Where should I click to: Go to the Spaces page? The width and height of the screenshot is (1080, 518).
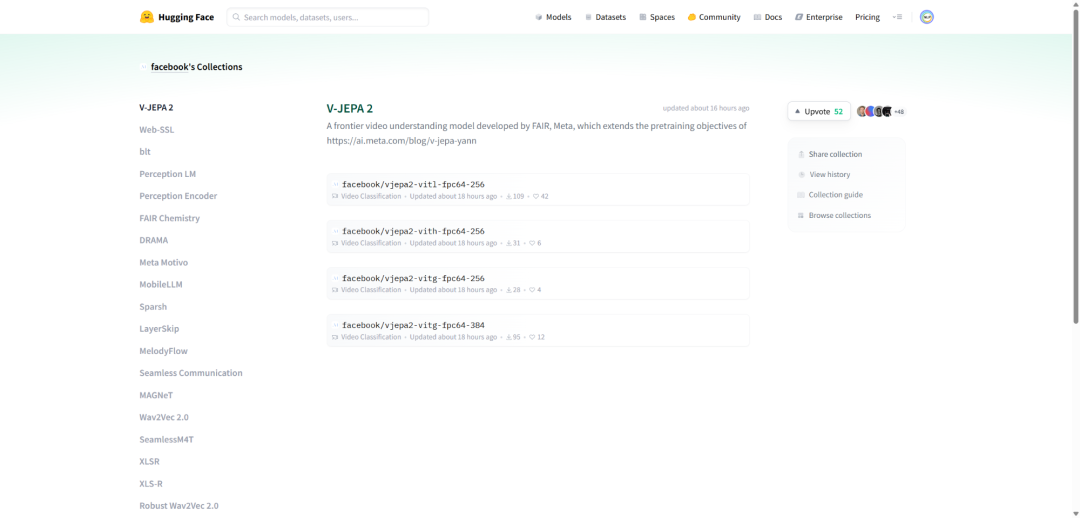tap(657, 17)
